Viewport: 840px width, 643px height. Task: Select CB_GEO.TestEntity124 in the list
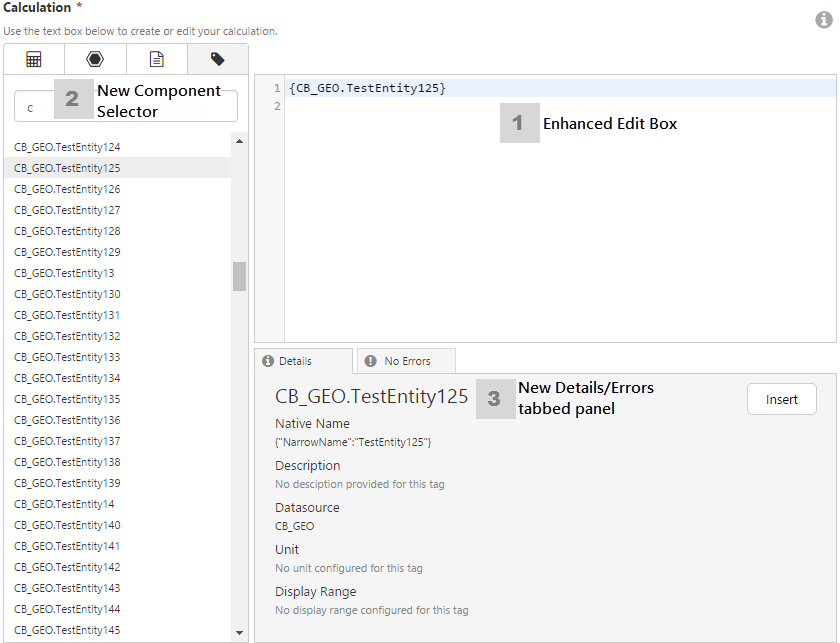(67, 147)
